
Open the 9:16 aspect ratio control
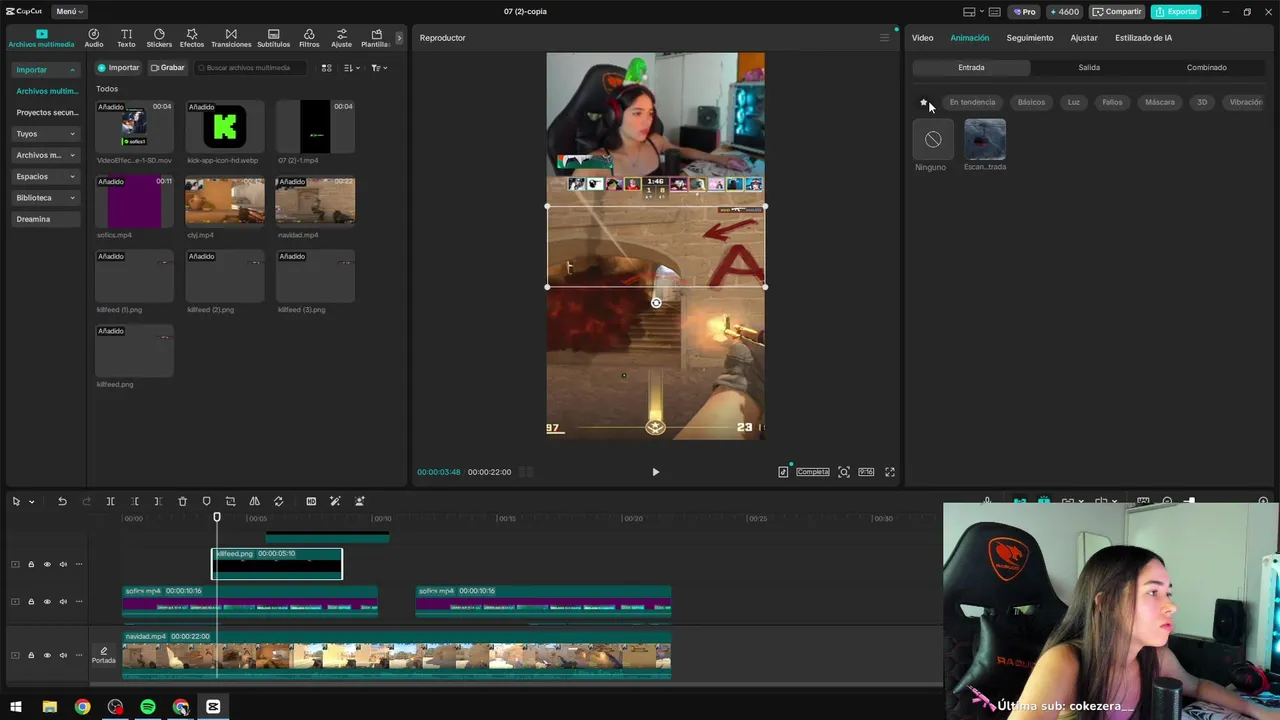click(866, 472)
